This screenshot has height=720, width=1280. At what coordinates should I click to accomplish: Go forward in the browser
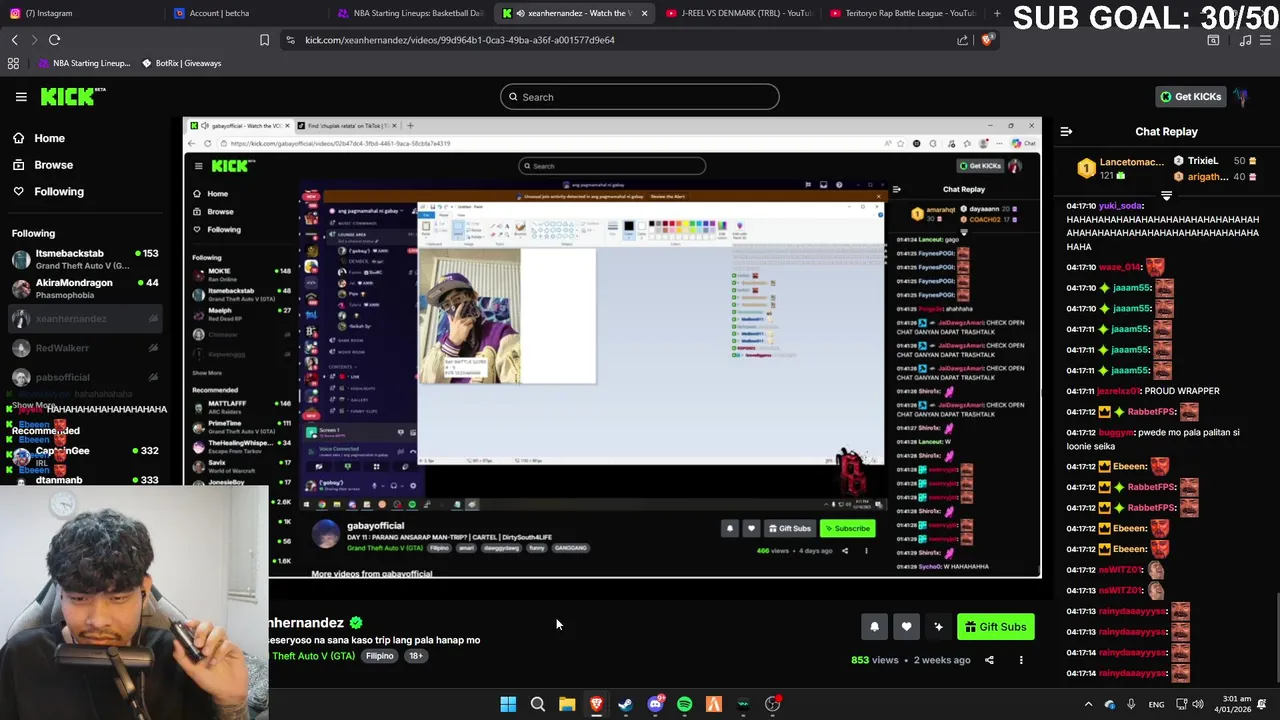pyautogui.click(x=33, y=40)
